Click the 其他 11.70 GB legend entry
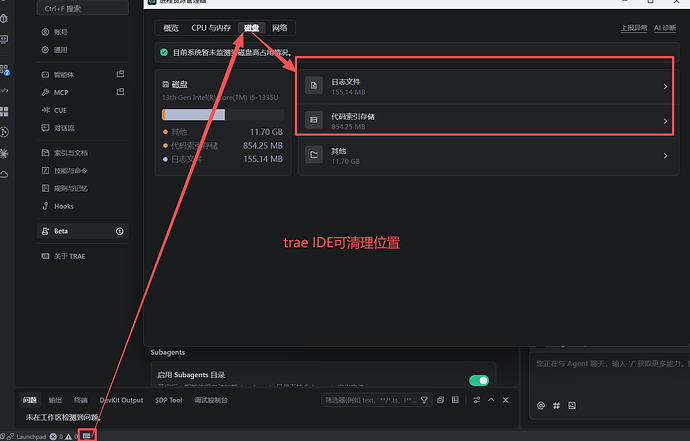This screenshot has height=441, width=690. tap(223, 132)
